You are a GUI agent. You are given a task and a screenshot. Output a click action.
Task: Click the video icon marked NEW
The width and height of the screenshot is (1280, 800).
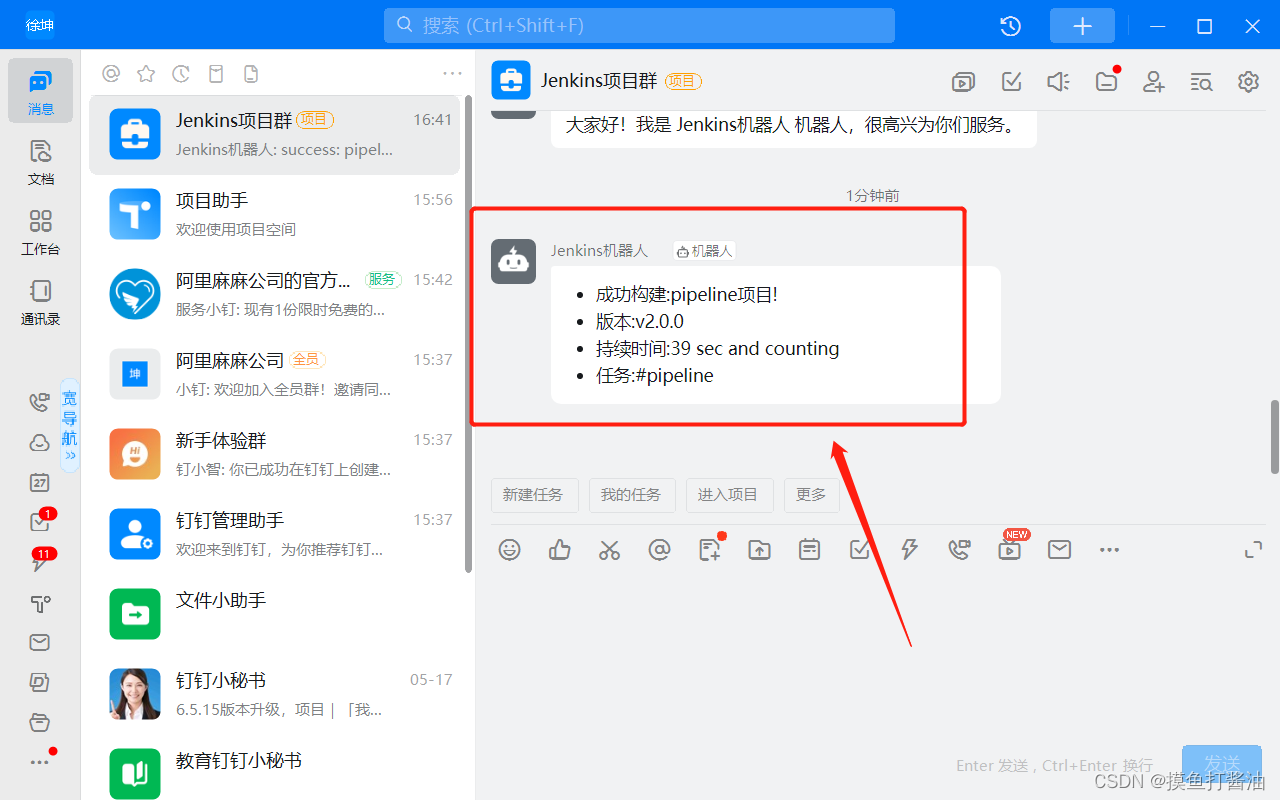pos(1011,546)
